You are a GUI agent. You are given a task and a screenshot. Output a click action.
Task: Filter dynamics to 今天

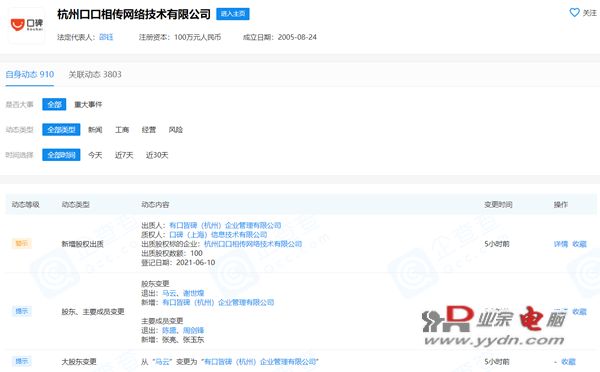(x=95, y=155)
